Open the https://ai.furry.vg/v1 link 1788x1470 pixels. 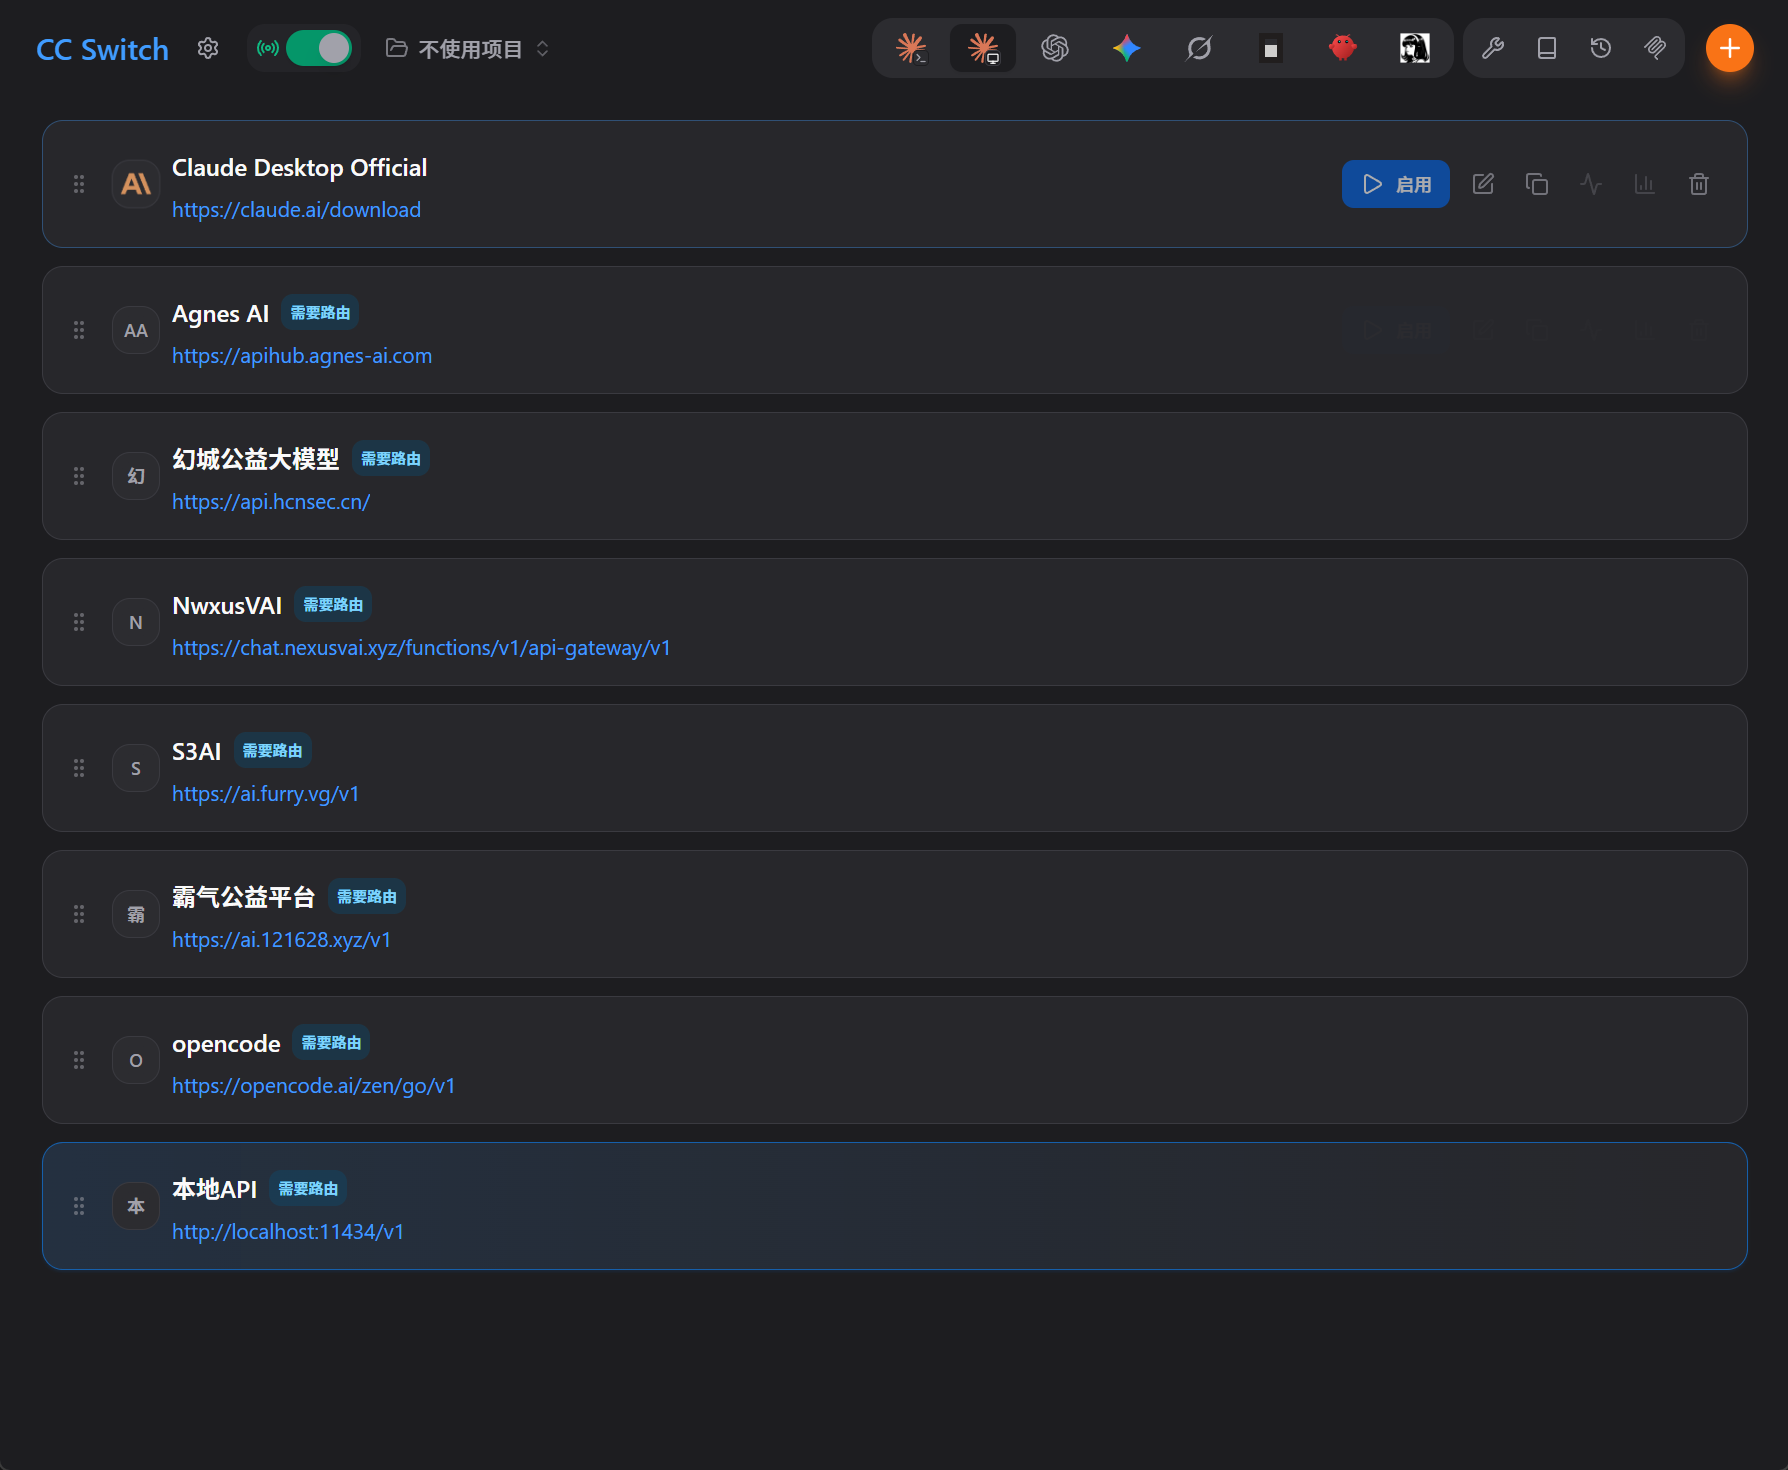[x=265, y=794]
